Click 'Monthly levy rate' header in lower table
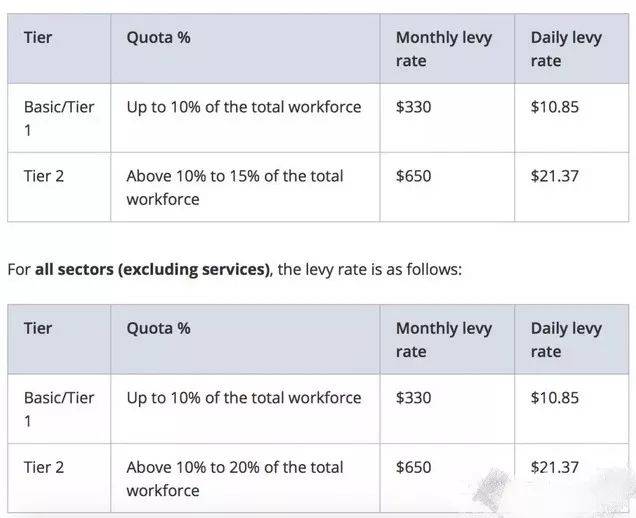636x518 pixels. [443, 340]
